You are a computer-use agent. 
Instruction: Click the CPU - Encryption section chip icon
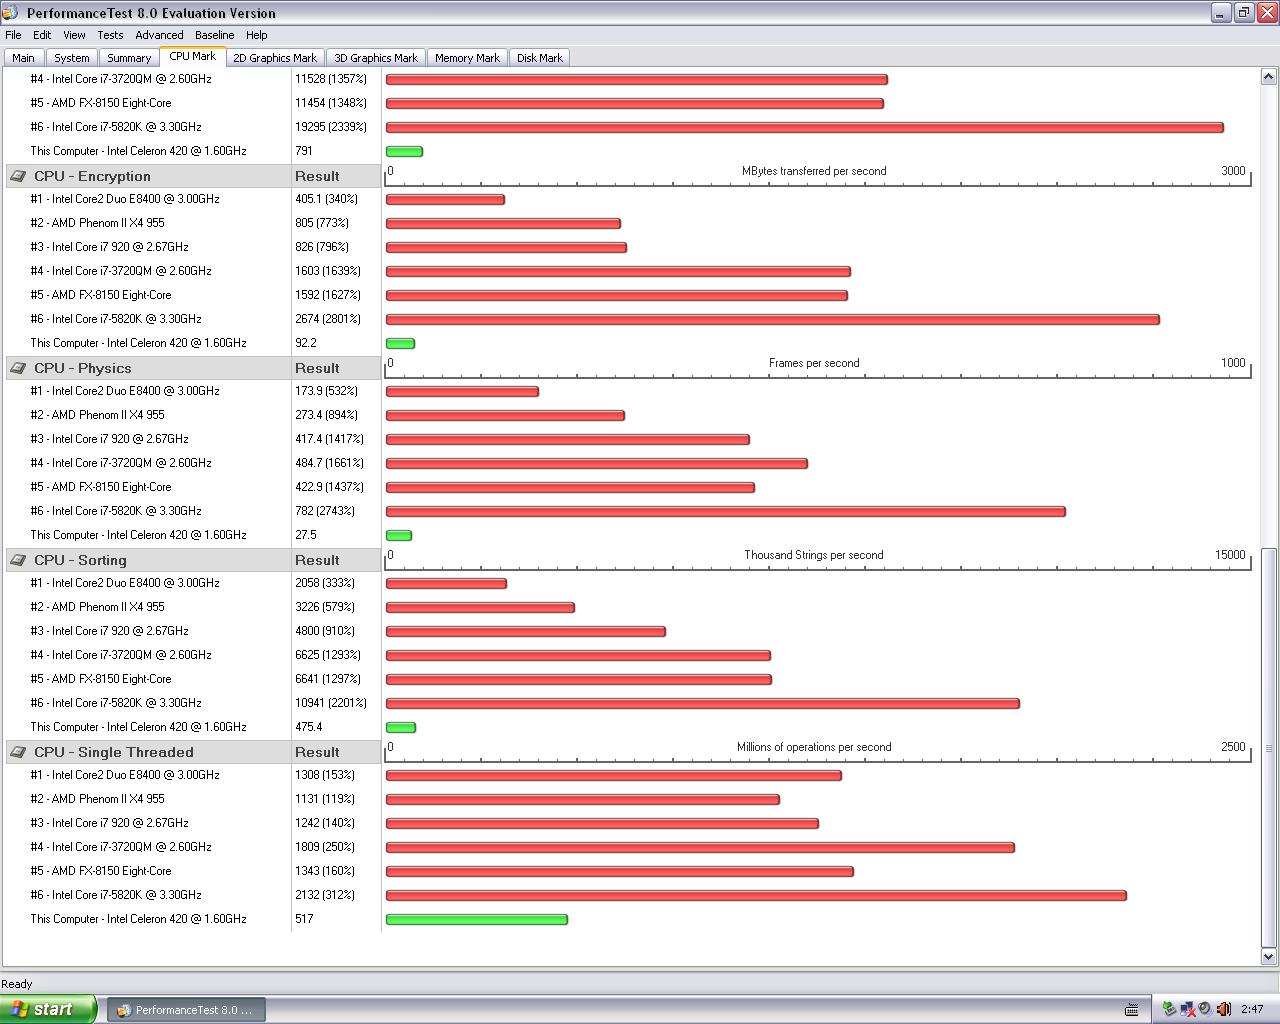point(18,176)
